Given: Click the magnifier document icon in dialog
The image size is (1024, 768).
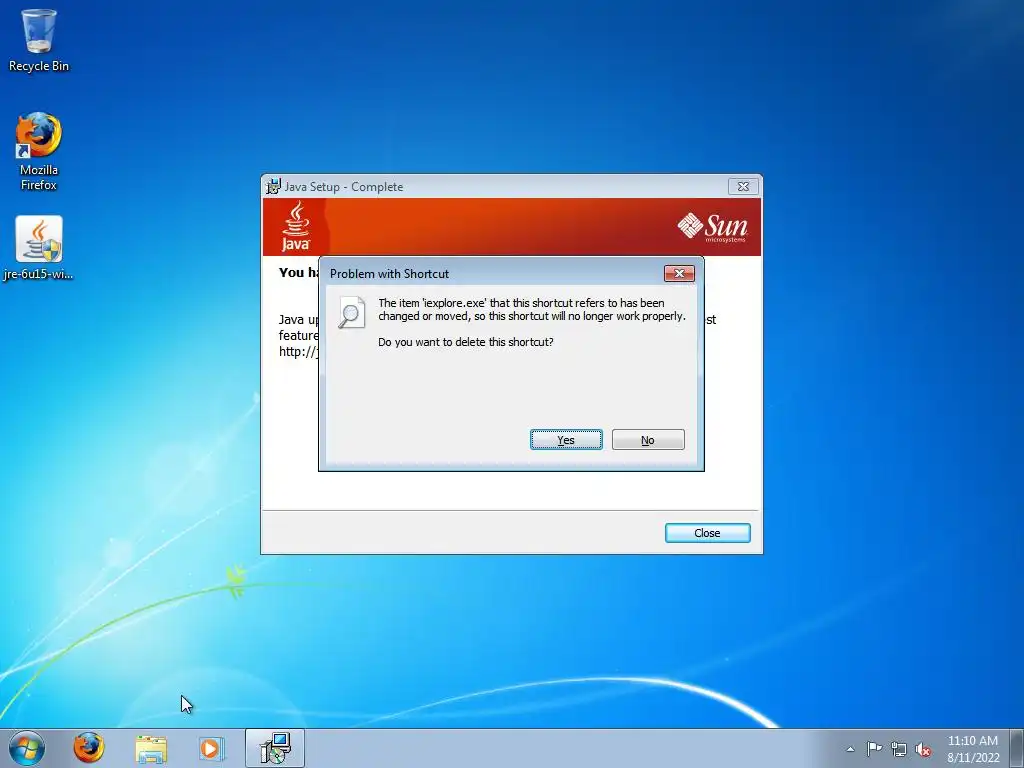Looking at the screenshot, I should [351, 313].
